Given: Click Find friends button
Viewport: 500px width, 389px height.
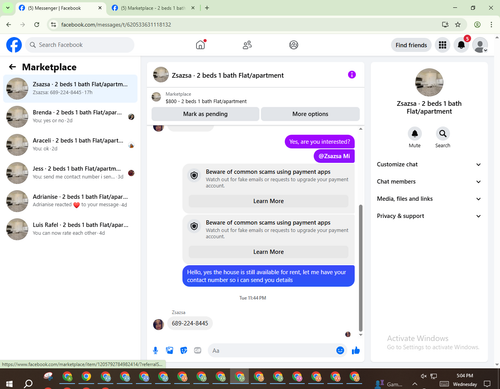Looking at the screenshot, I should (x=411, y=45).
